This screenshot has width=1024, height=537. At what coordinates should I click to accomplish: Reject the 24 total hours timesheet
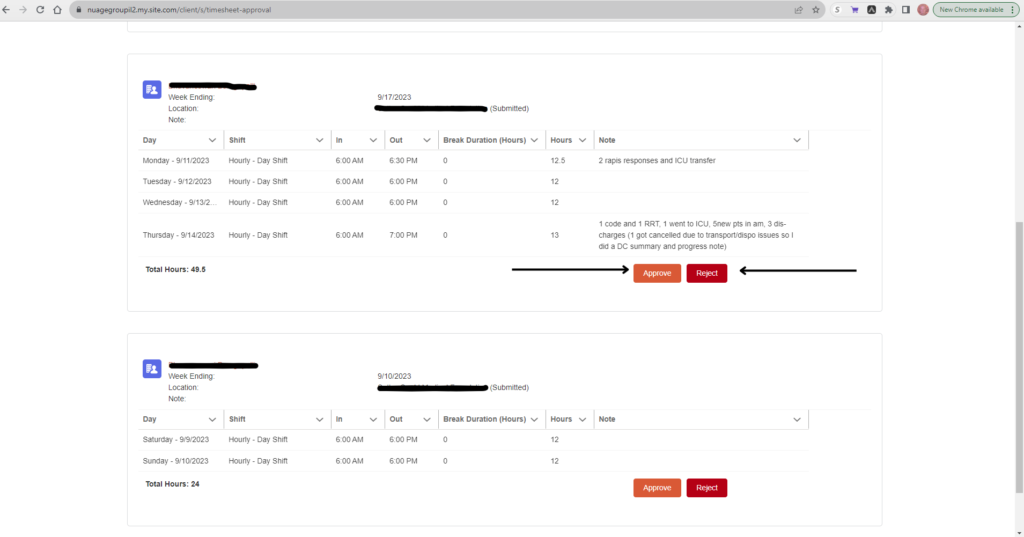706,488
